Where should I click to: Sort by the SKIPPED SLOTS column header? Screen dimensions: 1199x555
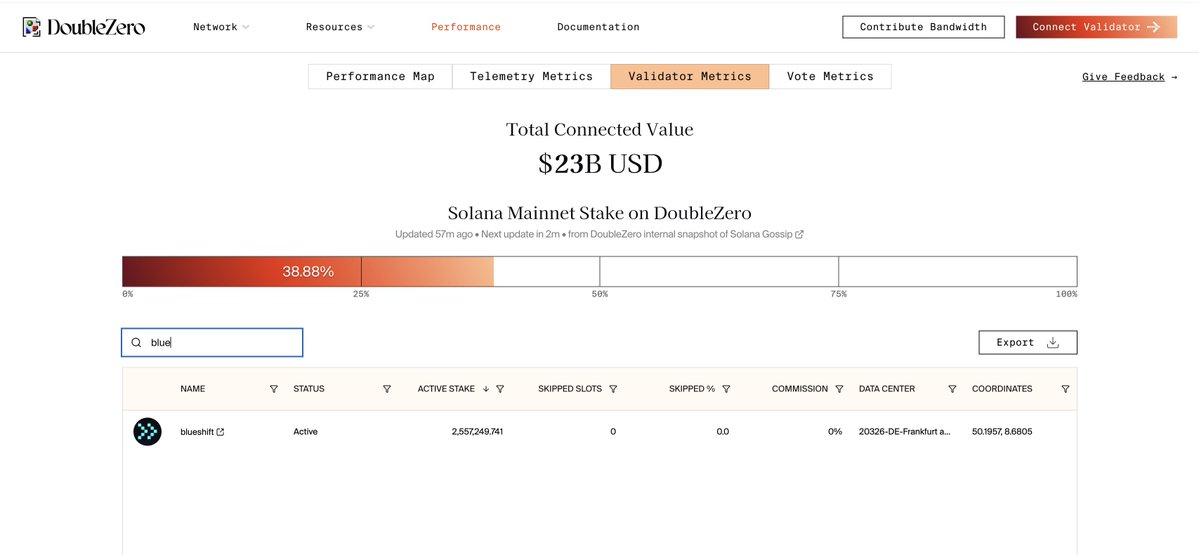pos(570,389)
